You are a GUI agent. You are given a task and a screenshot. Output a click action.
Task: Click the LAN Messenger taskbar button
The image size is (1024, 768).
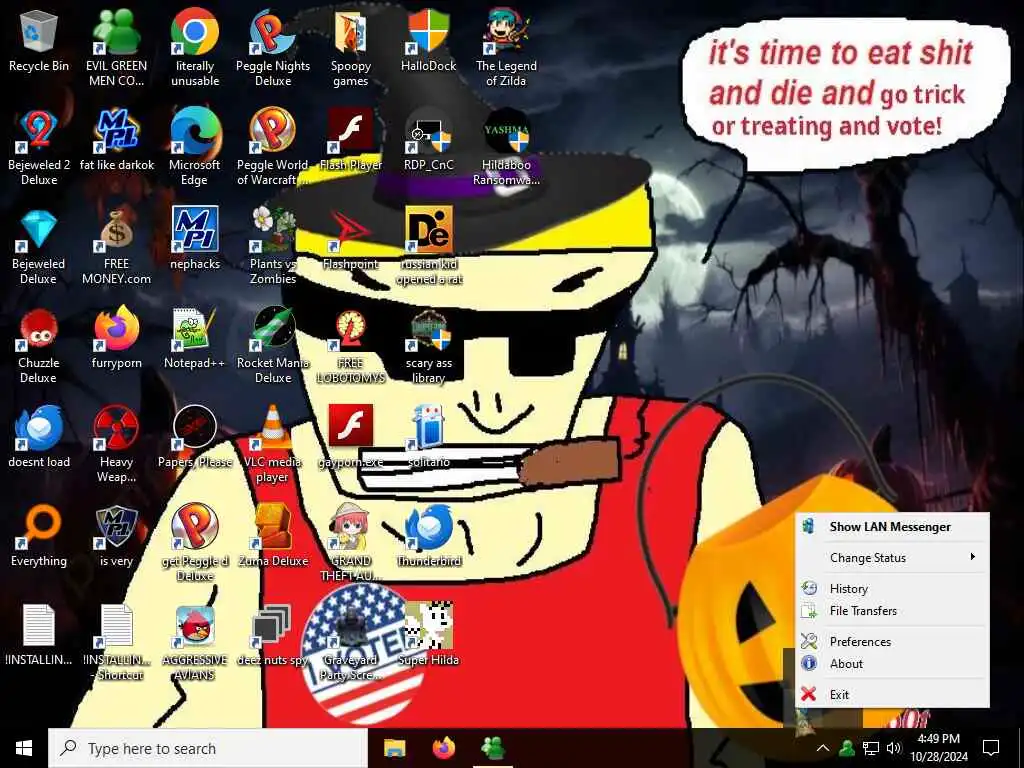pos(493,748)
